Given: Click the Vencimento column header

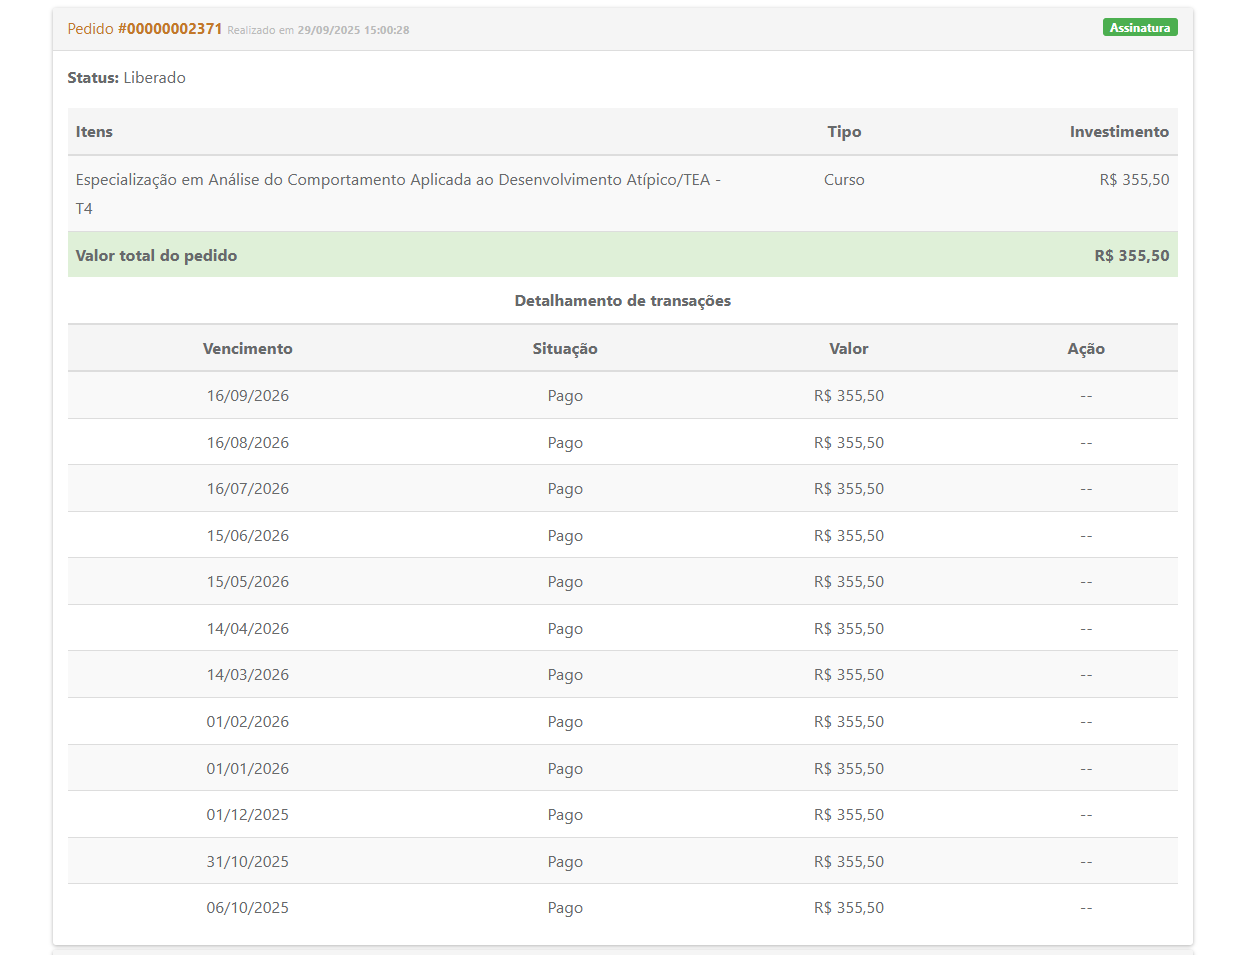Looking at the screenshot, I should (248, 349).
